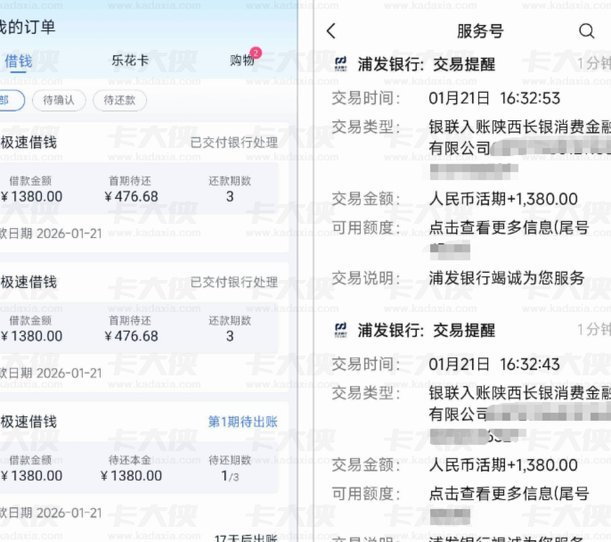Image resolution: width=611 pixels, height=542 pixels.
Task: Tap the first 浦发银行: 交易提醒 header
Action: pos(426,64)
